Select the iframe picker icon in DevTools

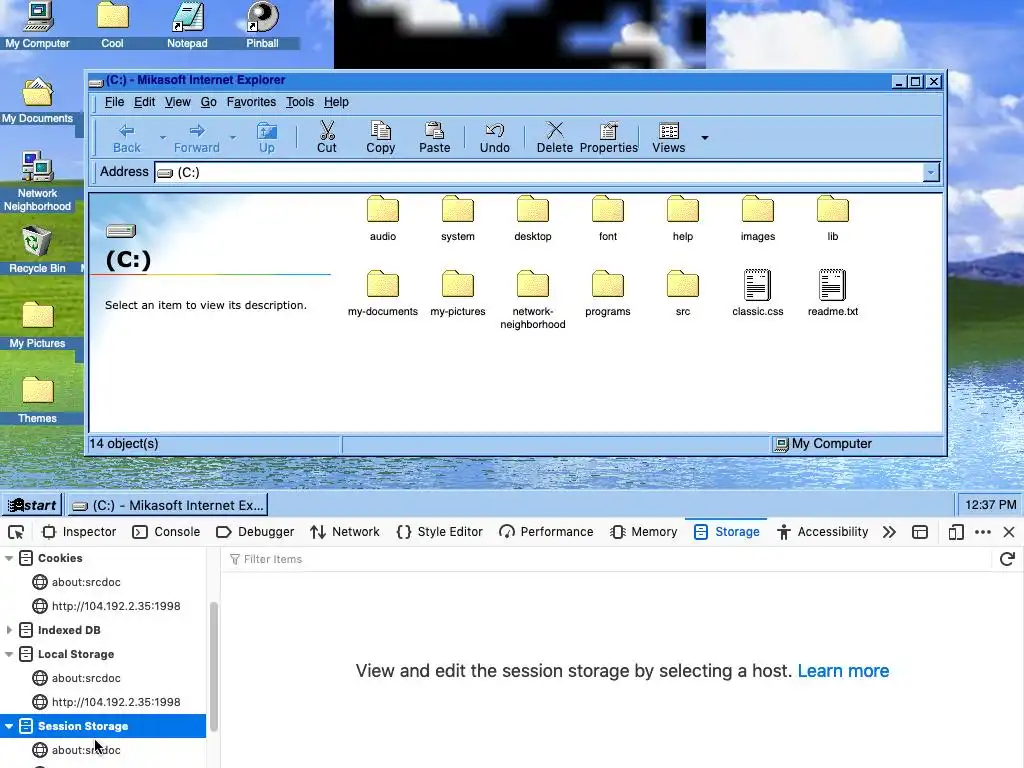click(920, 532)
